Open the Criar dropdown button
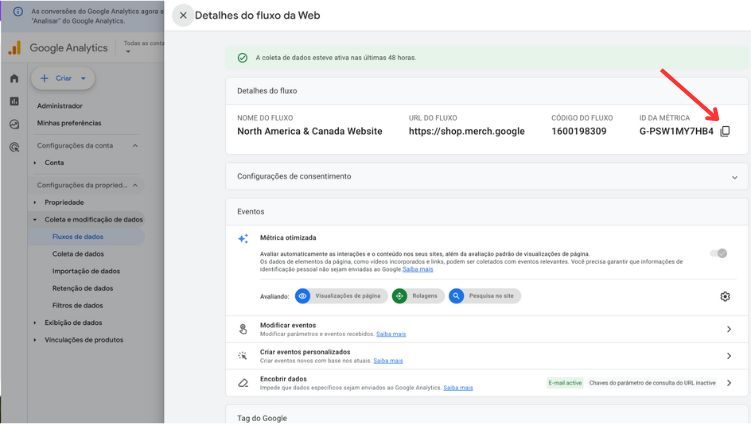 pyautogui.click(x=63, y=78)
